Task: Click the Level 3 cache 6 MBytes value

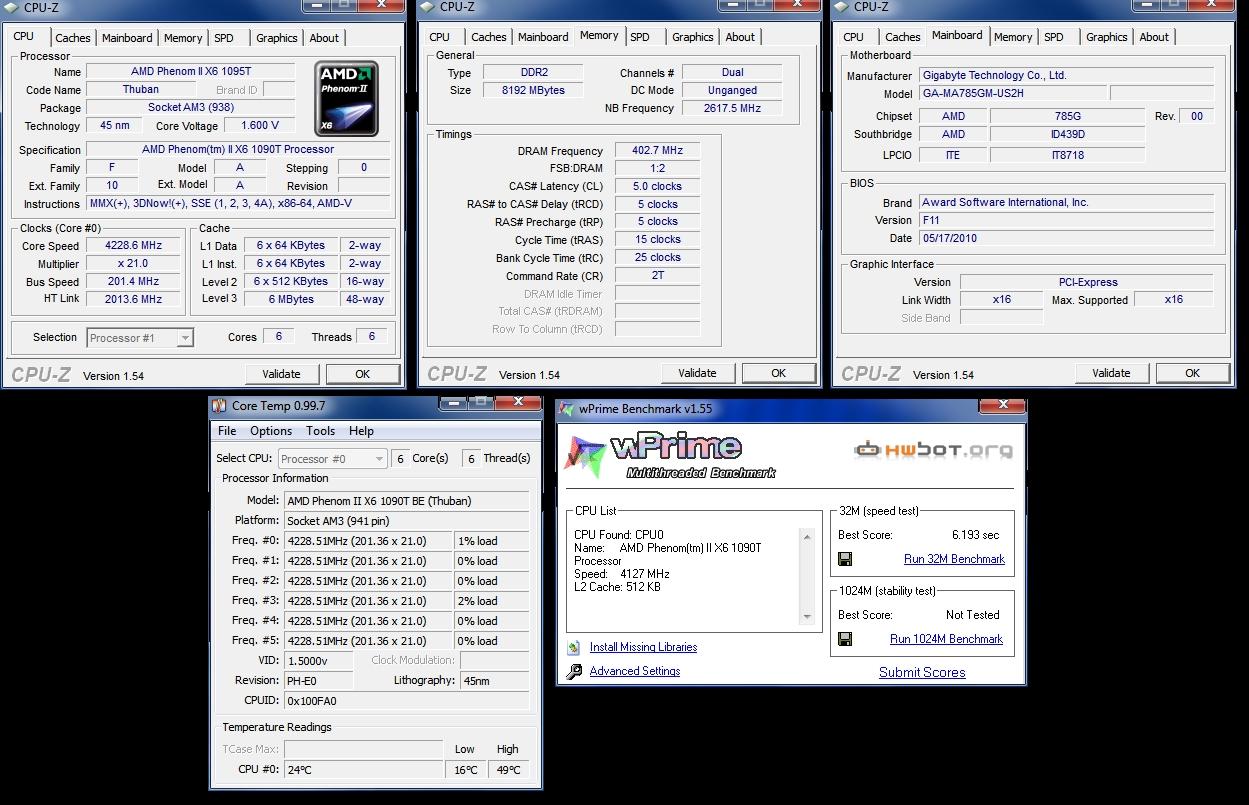Action: click(291, 299)
